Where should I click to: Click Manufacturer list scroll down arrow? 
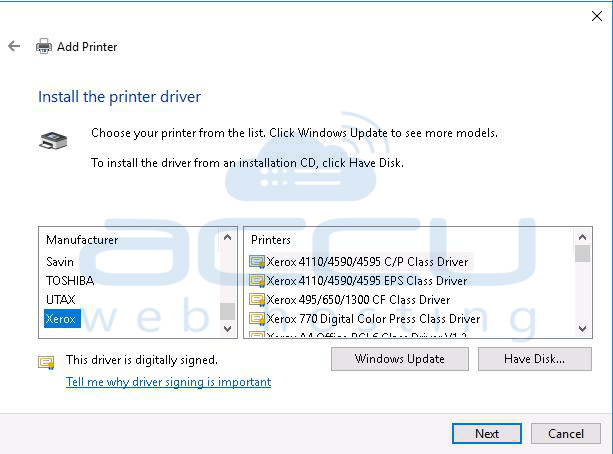click(x=228, y=328)
